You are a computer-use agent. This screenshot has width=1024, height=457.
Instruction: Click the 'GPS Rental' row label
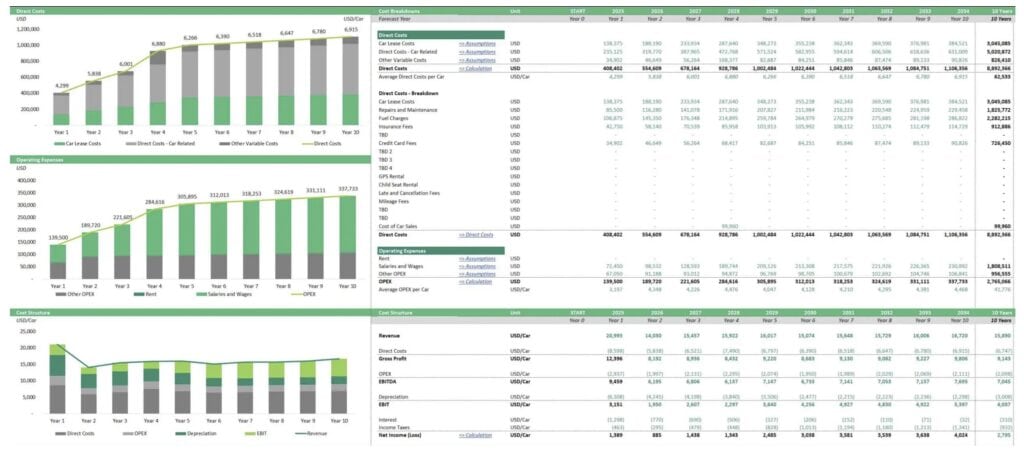click(392, 176)
